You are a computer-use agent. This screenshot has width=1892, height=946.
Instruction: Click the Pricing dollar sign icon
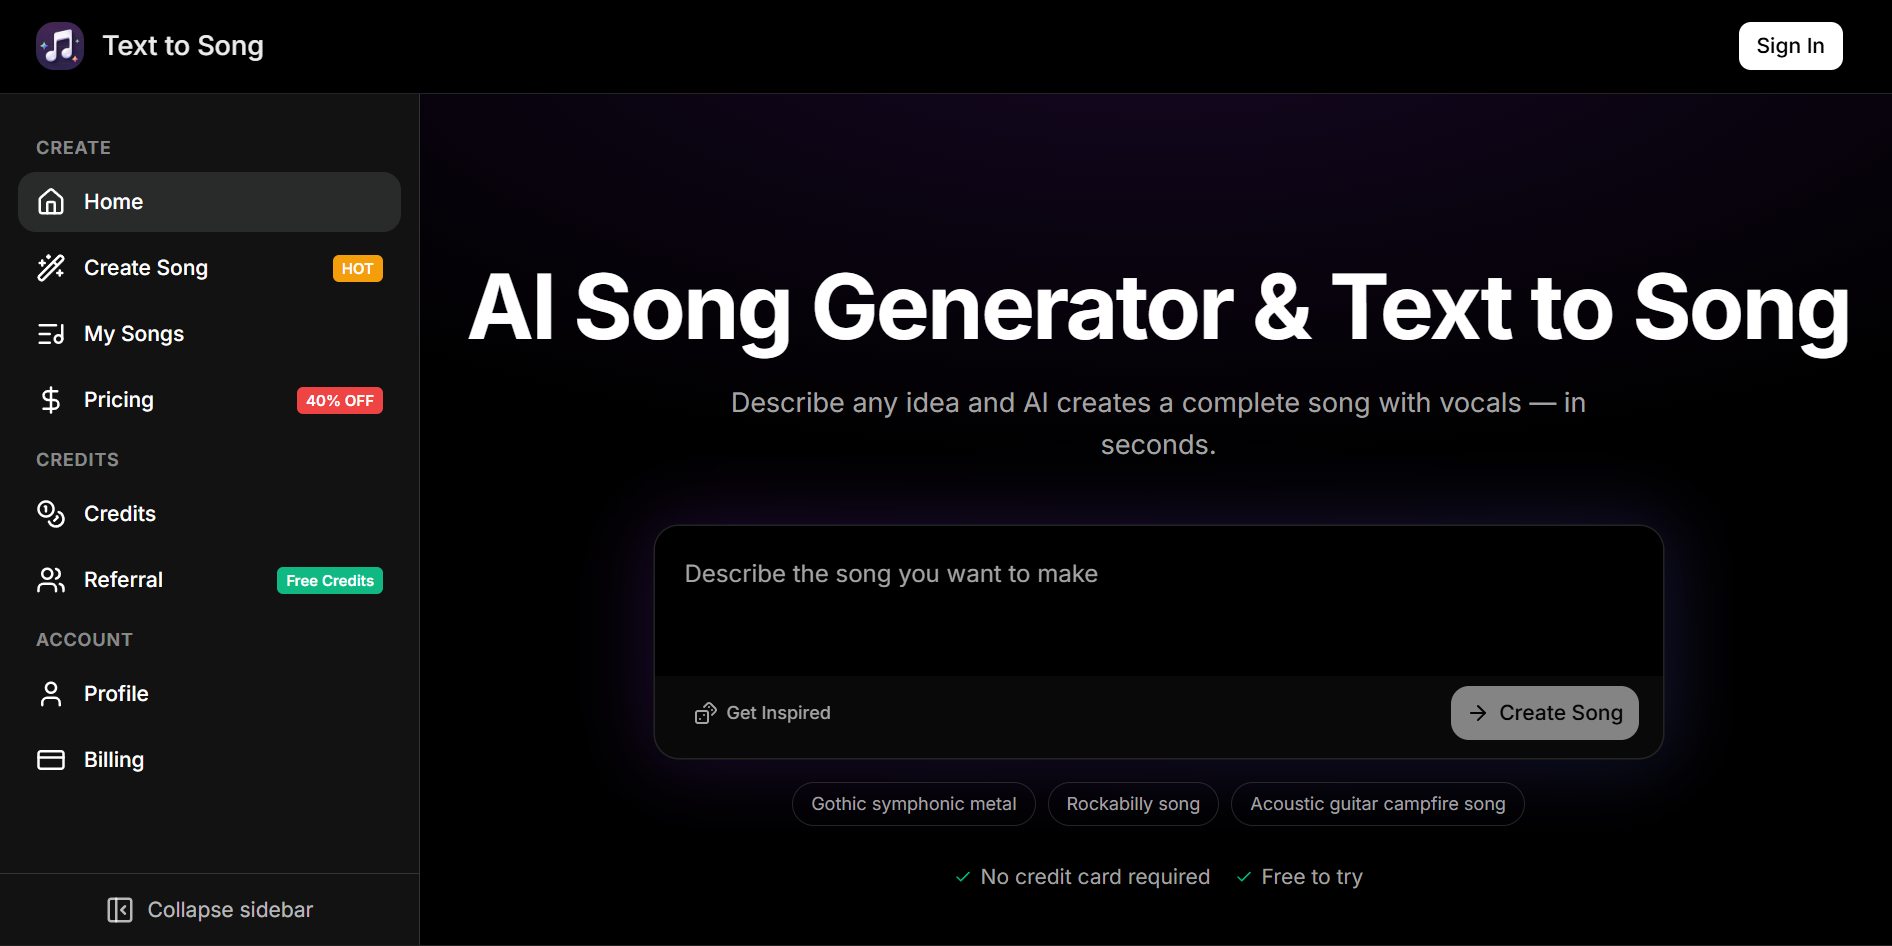coord(51,400)
